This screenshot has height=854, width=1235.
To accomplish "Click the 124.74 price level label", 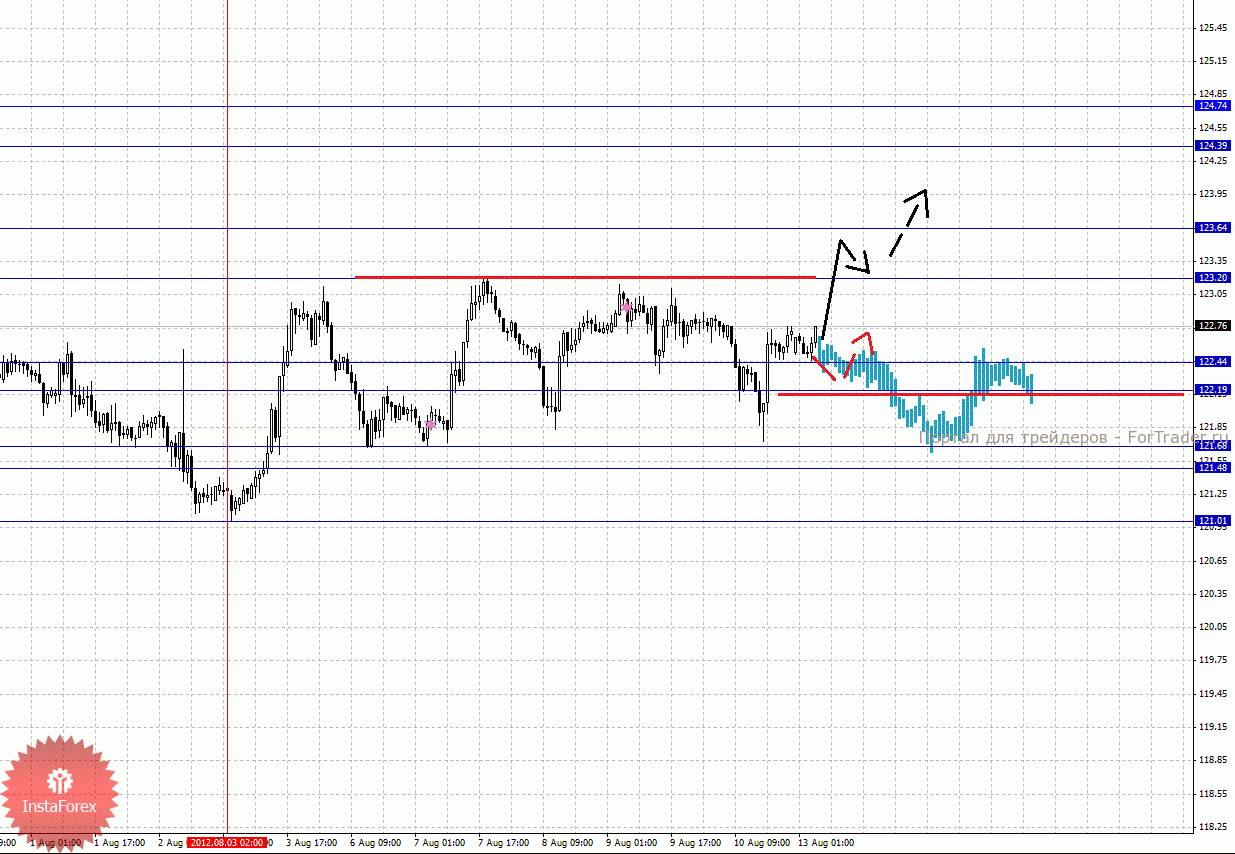I will click(x=1213, y=106).
